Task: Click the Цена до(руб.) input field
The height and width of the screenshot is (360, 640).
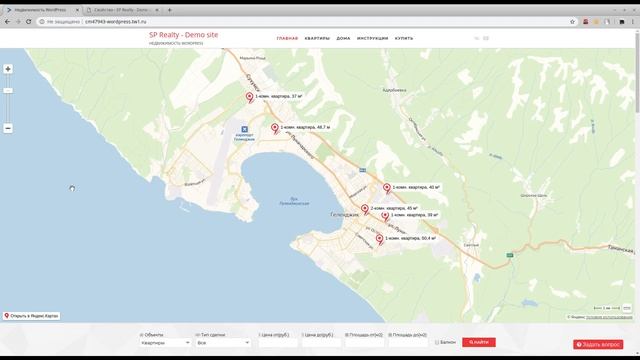Action: [321, 343]
